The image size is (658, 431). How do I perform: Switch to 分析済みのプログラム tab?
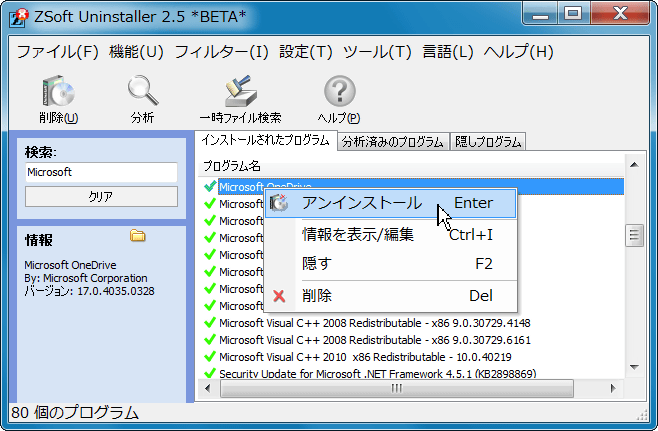click(392, 142)
